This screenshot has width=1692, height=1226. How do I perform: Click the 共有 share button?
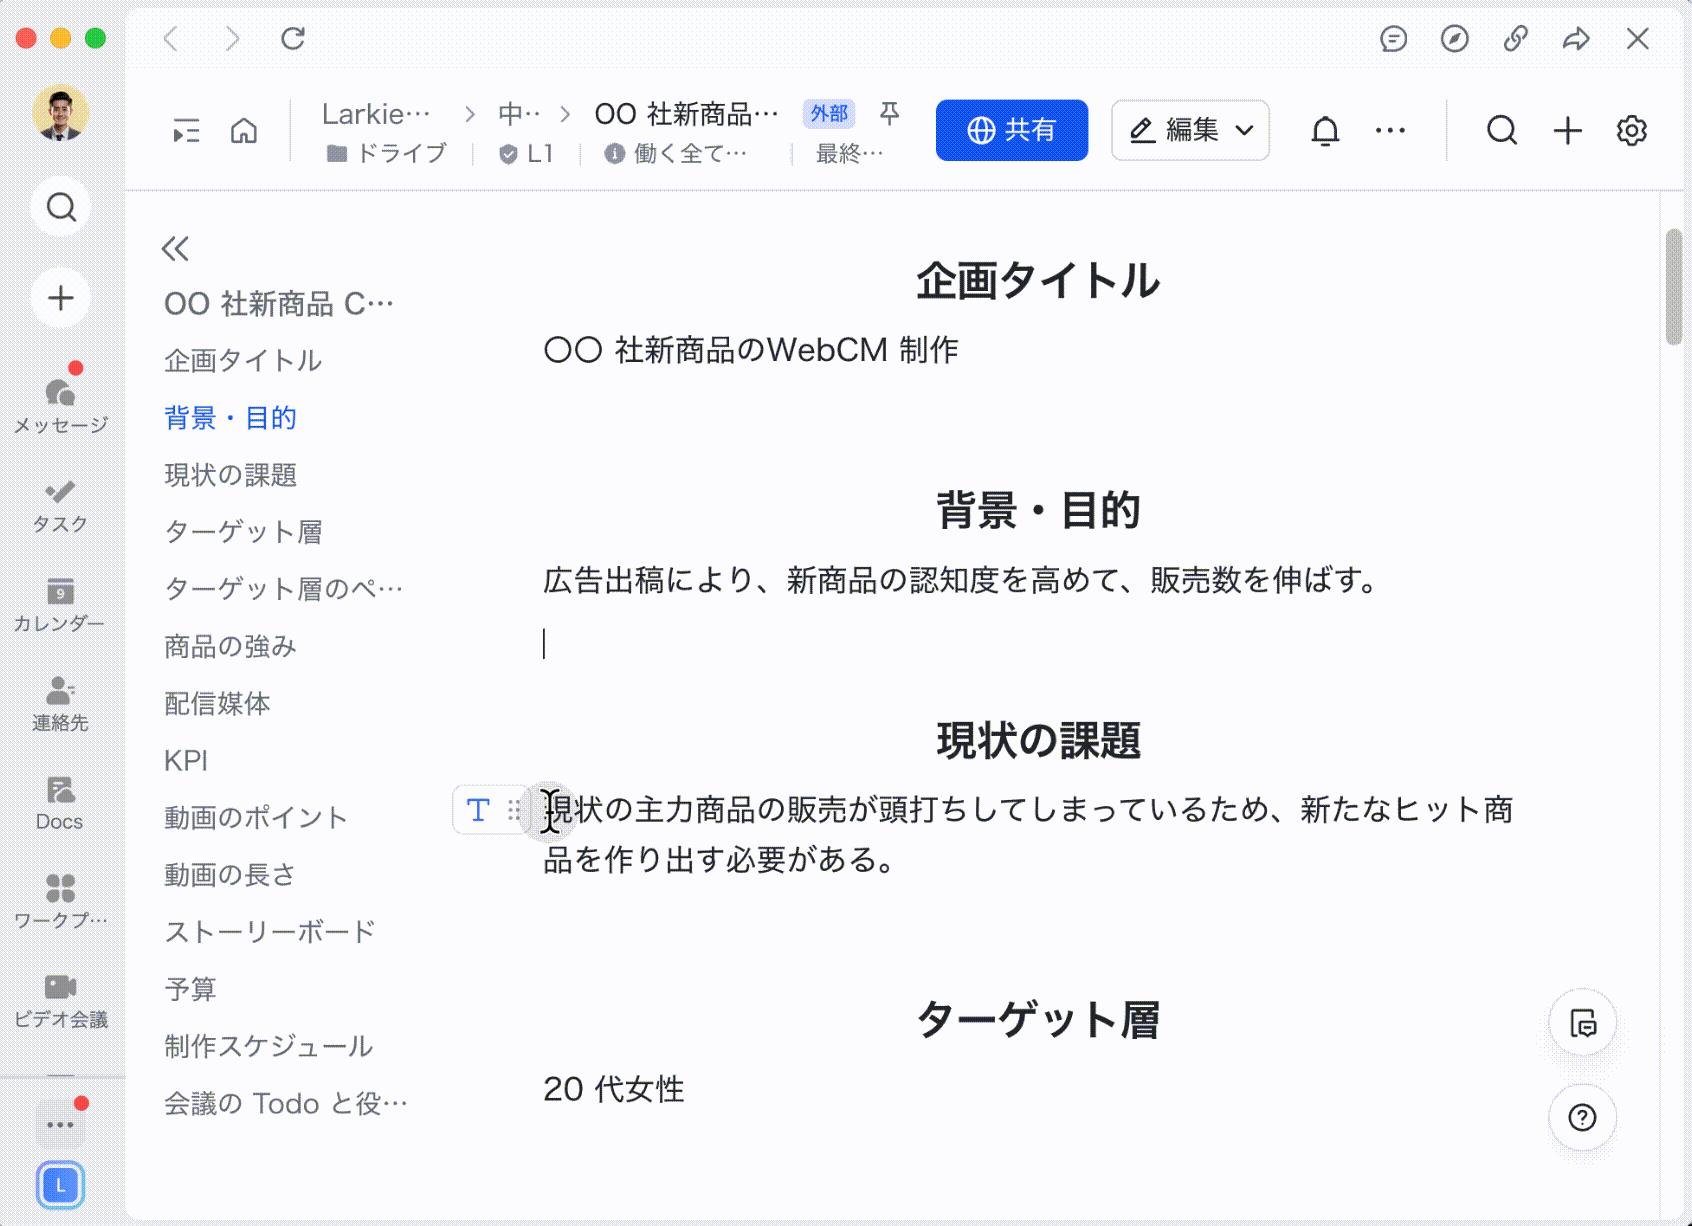(x=1011, y=130)
